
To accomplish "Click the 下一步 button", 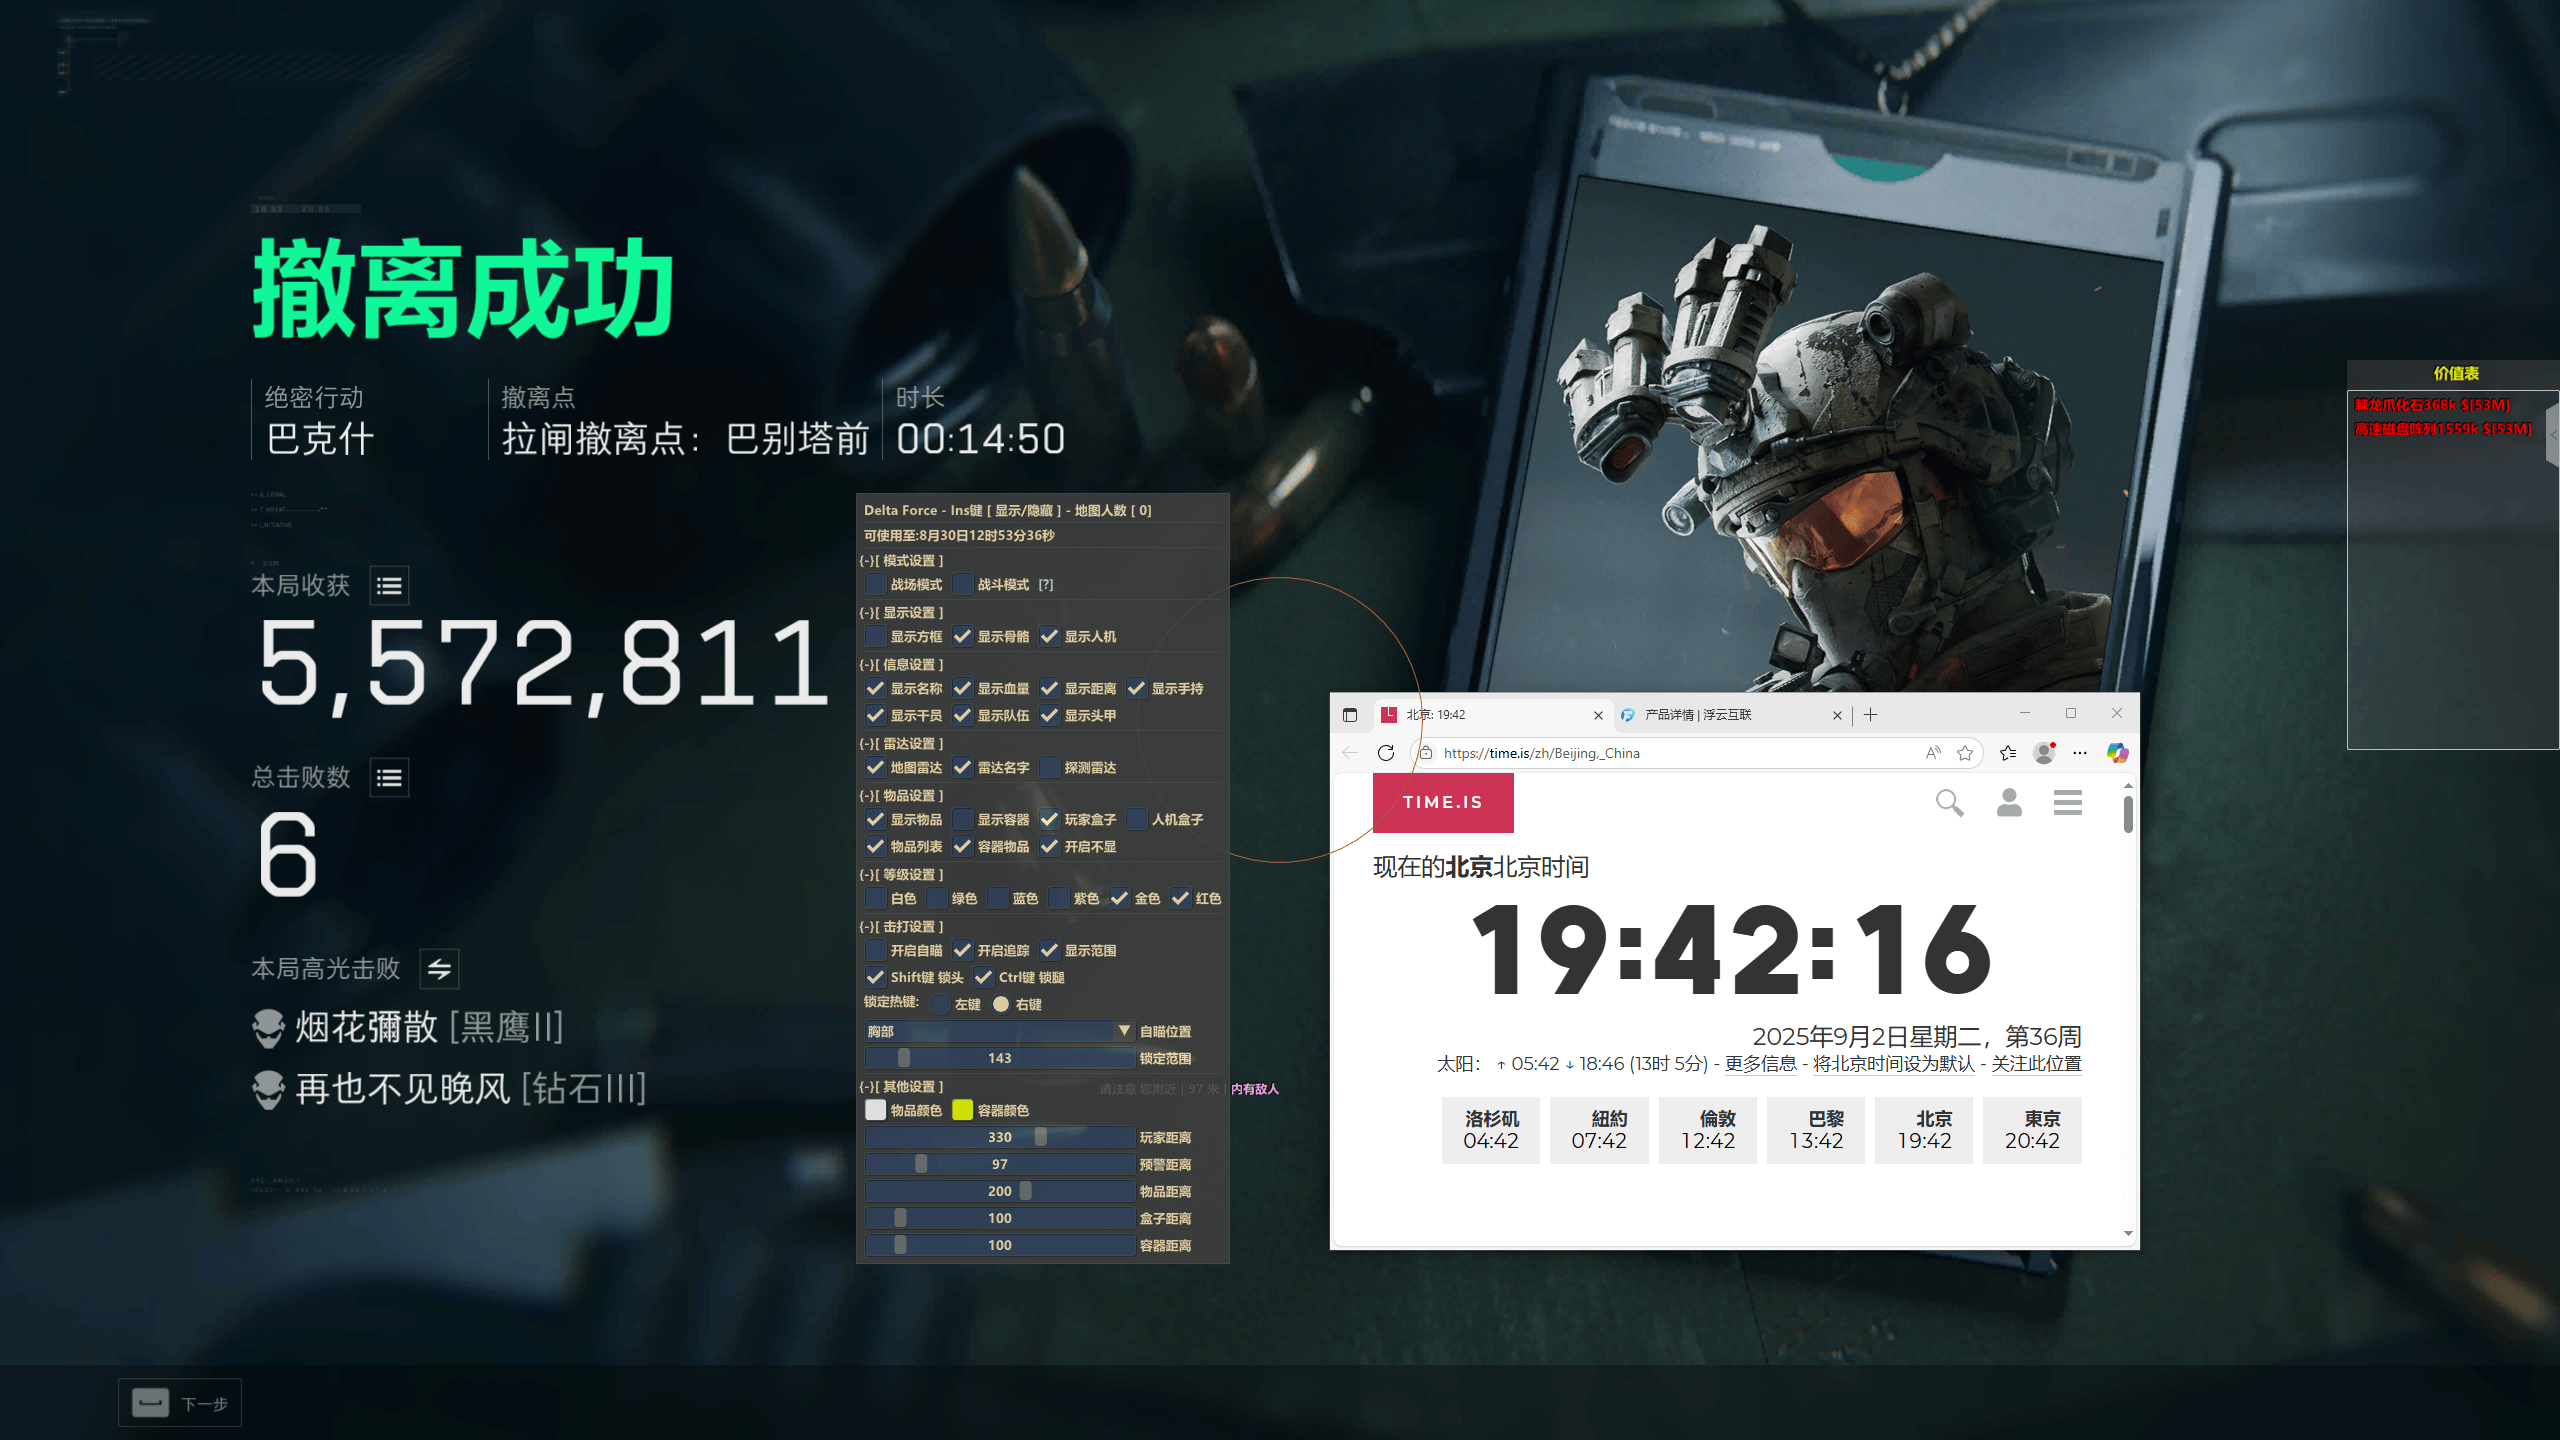I will coord(180,1403).
